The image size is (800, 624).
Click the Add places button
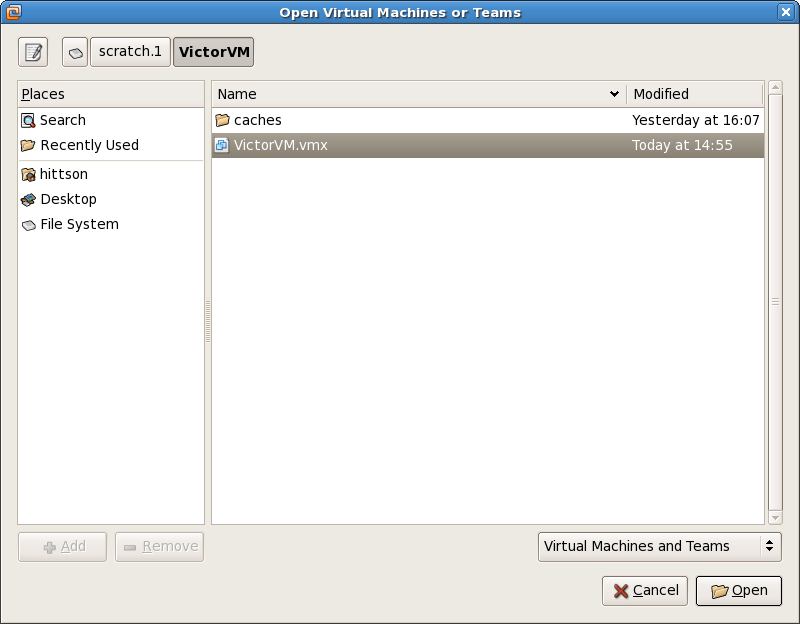coord(62,546)
